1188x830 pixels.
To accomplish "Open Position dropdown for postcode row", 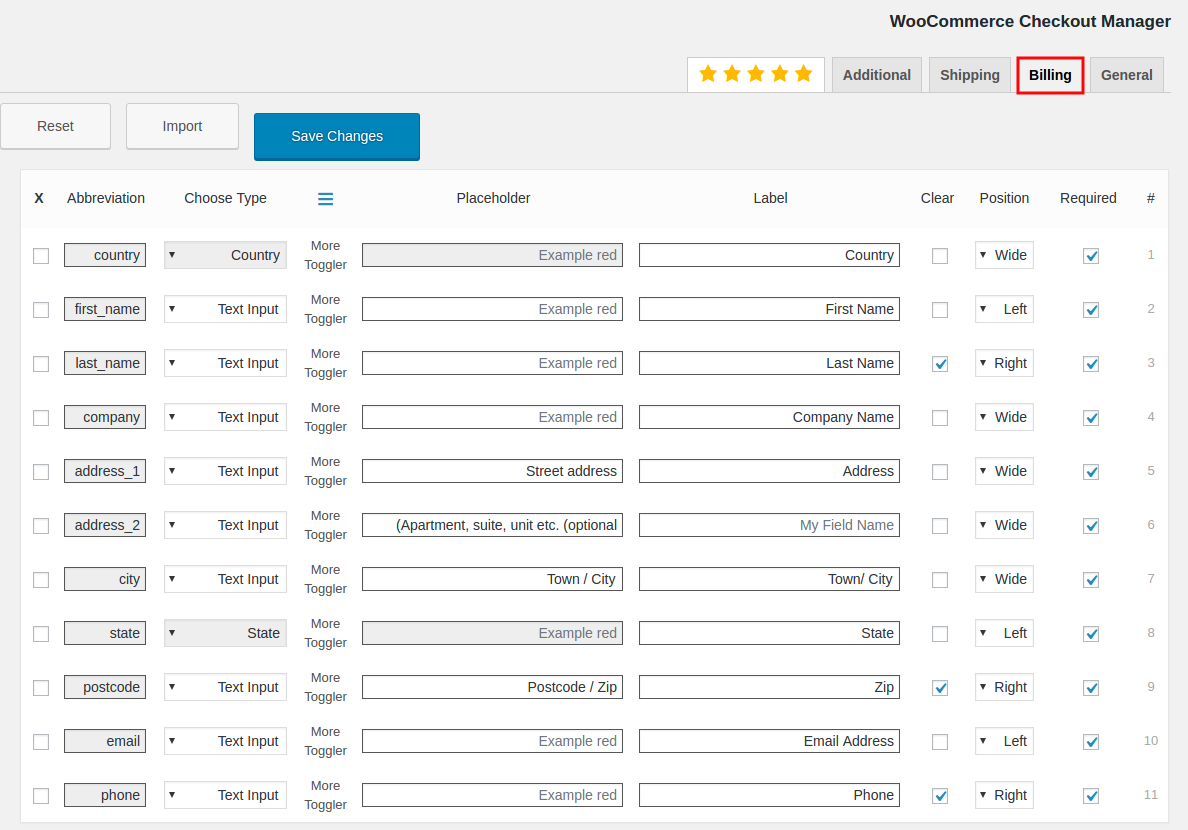I will click(1004, 687).
